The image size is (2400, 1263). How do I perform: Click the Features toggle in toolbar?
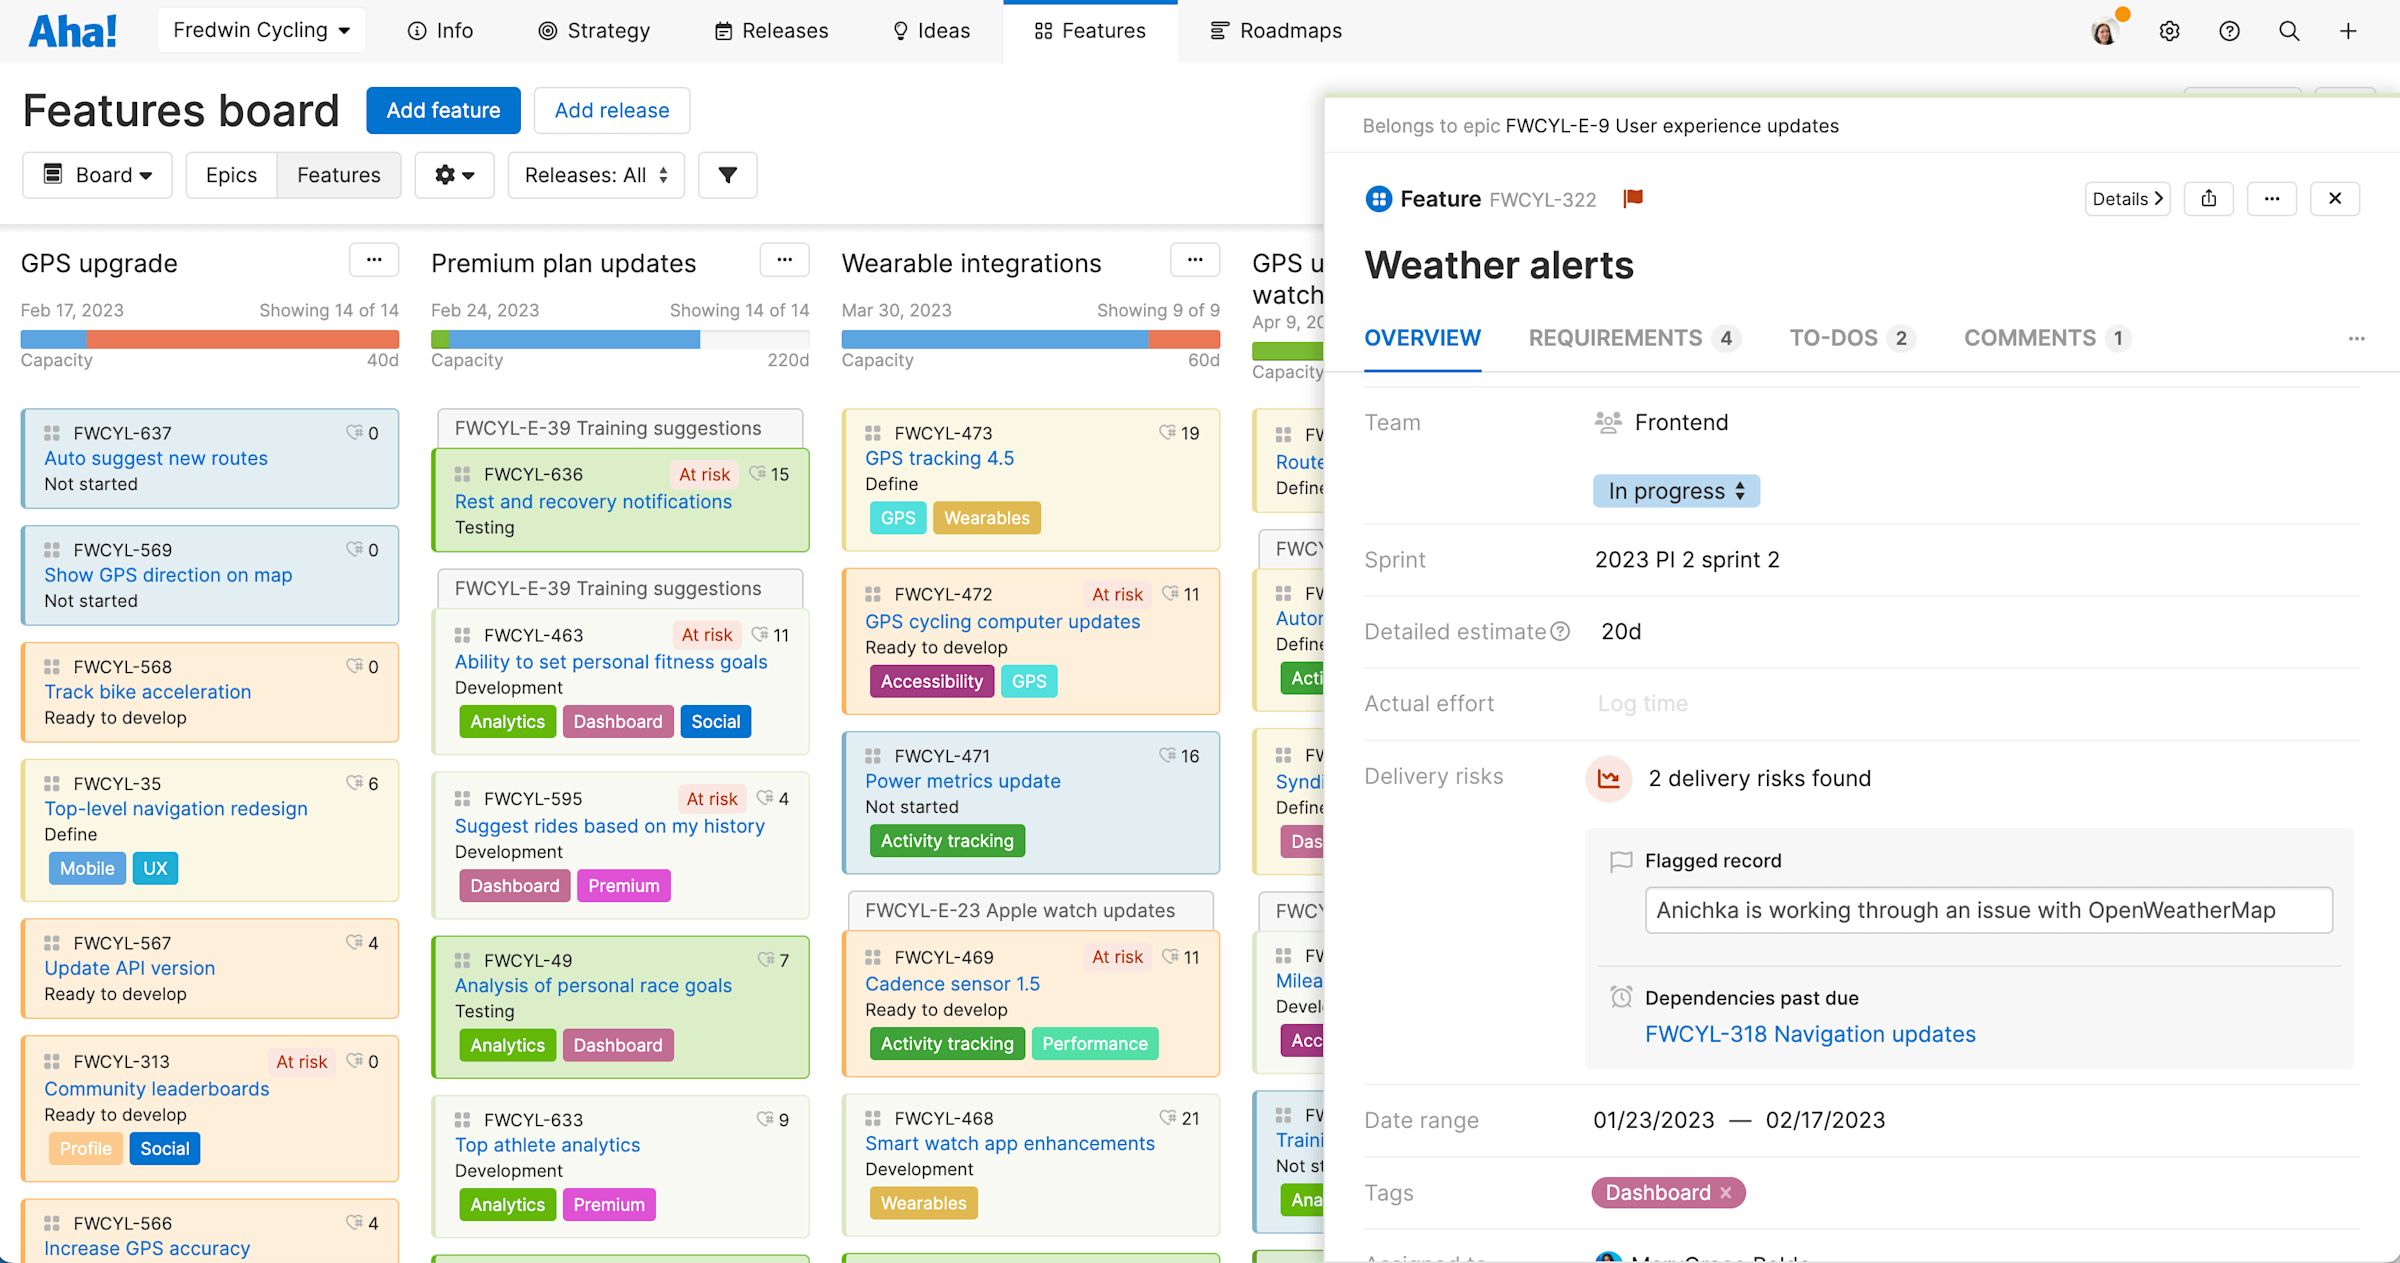pyautogui.click(x=340, y=175)
